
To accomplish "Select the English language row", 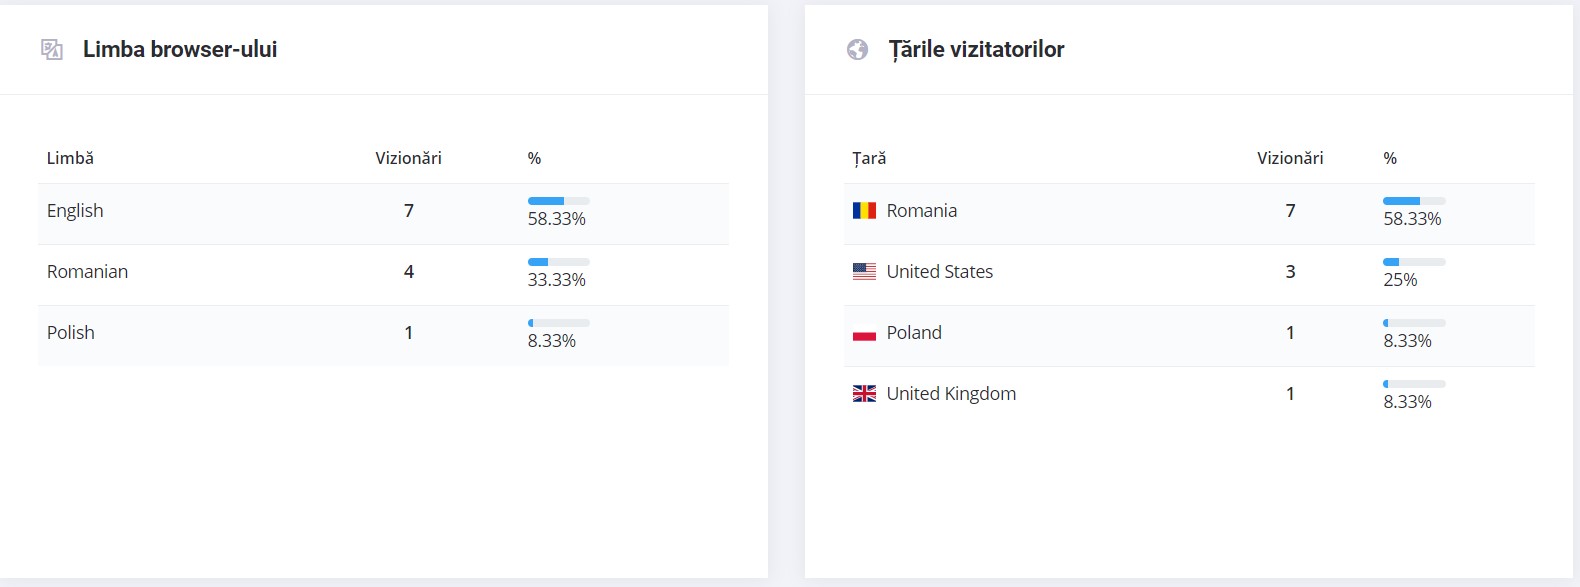I will coord(383,214).
